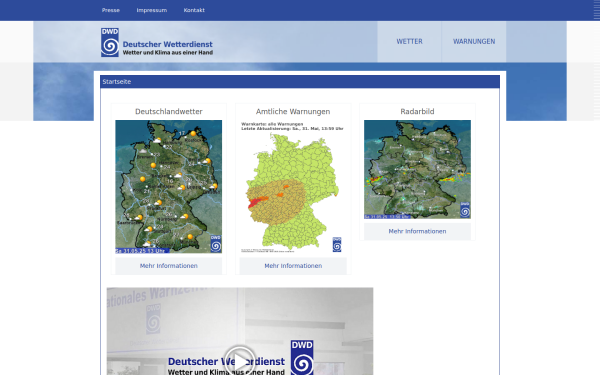Click the Deutschlandwetter heading

(x=169, y=111)
